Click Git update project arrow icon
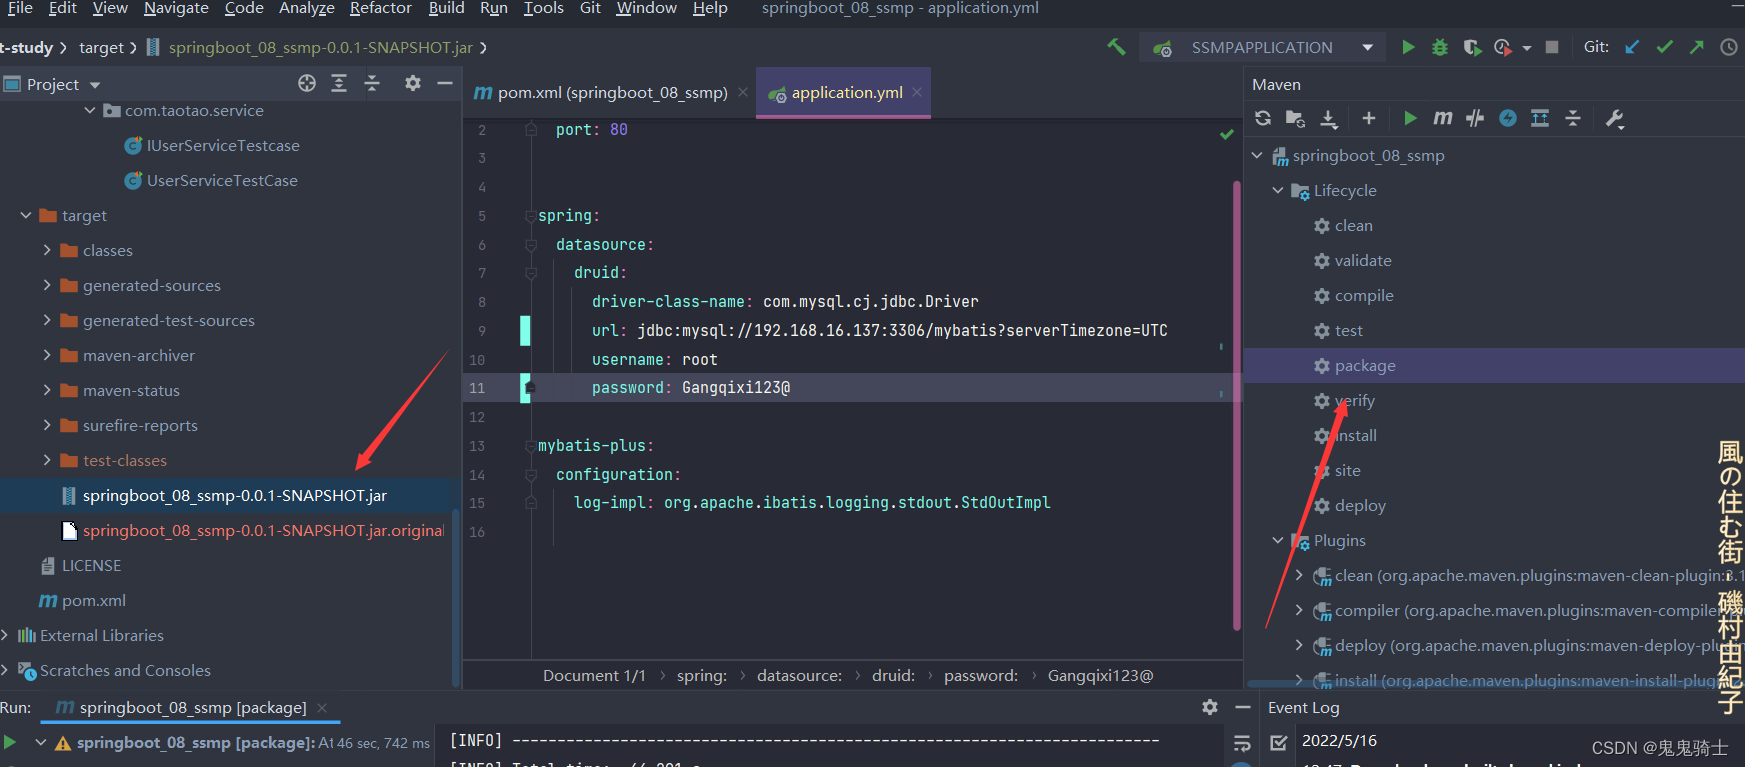The image size is (1745, 767). tap(1632, 47)
